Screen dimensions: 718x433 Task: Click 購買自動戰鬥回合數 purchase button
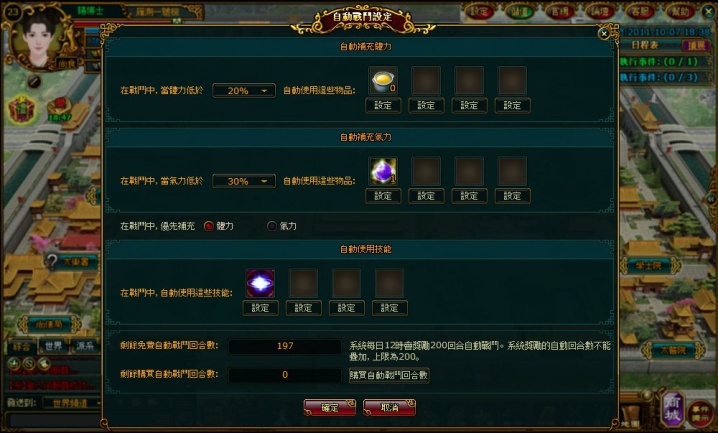389,375
